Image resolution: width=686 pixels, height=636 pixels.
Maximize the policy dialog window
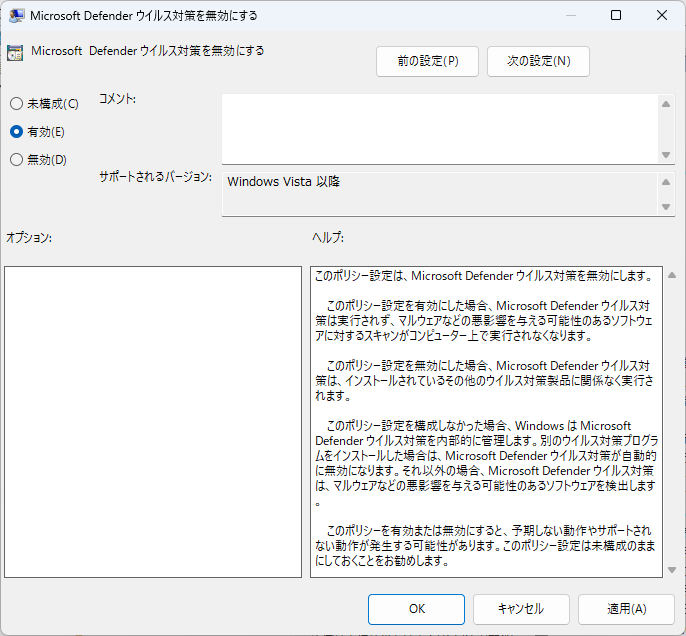616,15
